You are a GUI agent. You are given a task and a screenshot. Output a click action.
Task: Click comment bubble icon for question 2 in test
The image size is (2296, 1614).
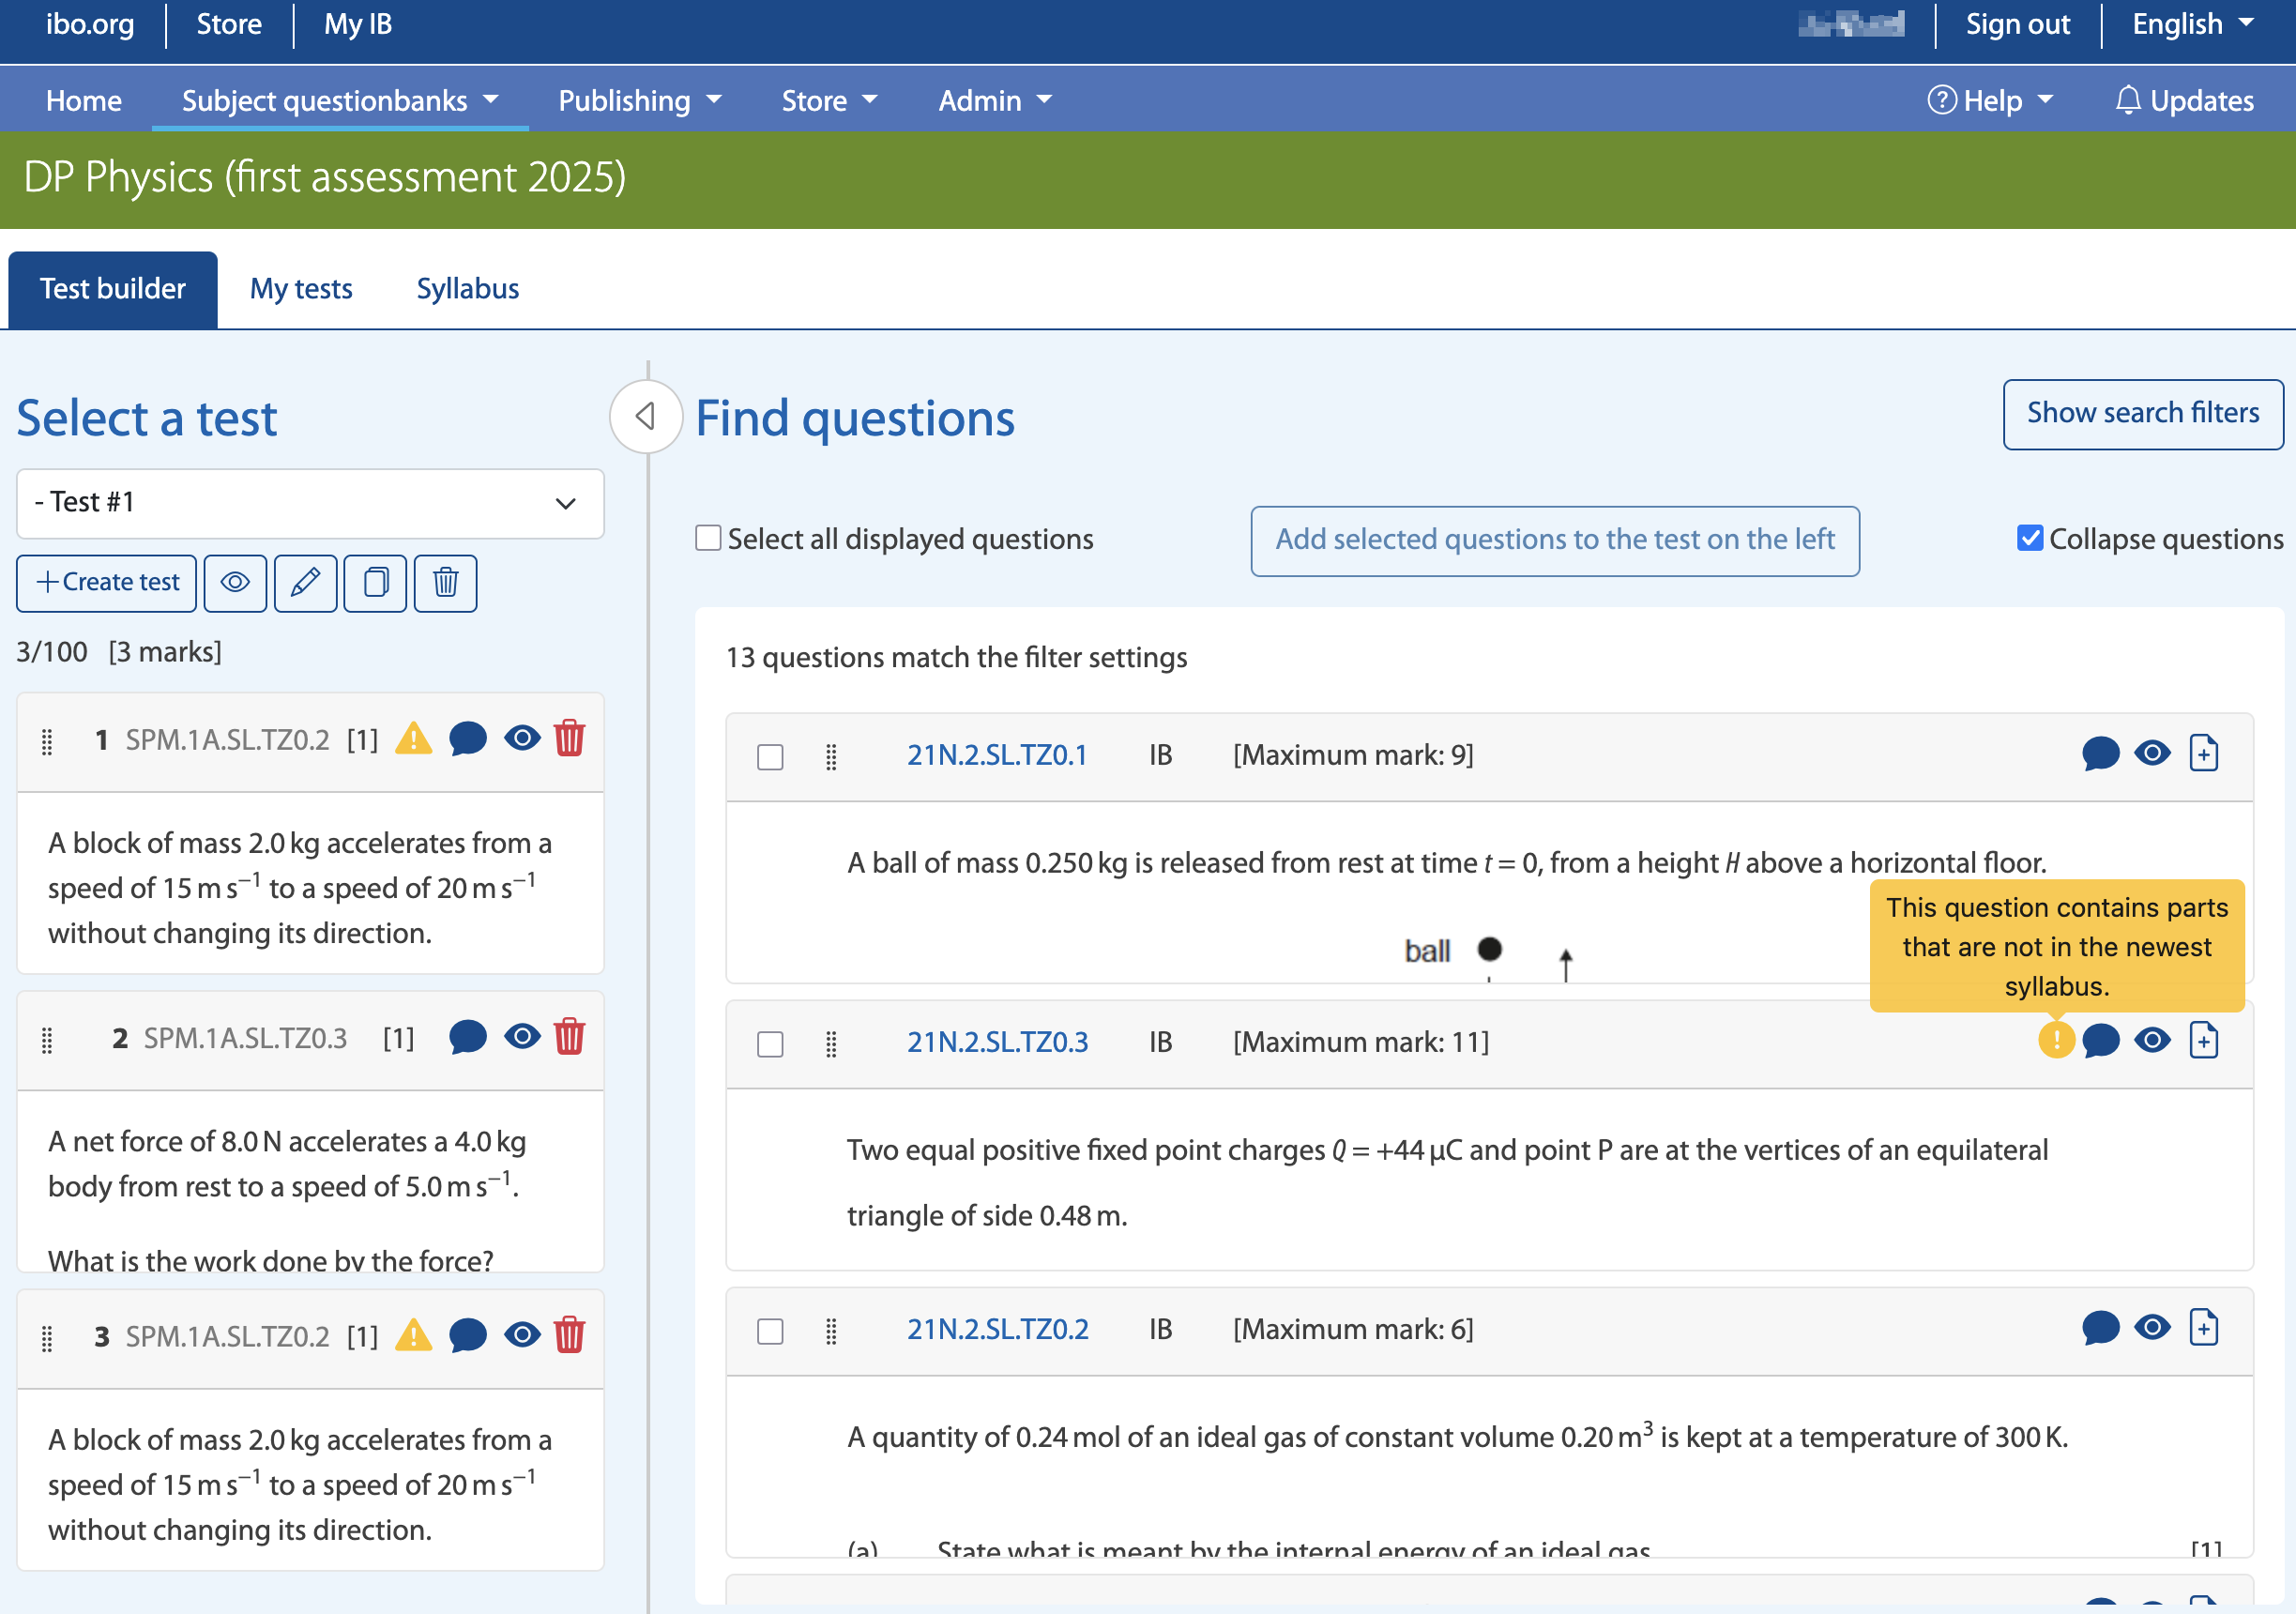467,1037
